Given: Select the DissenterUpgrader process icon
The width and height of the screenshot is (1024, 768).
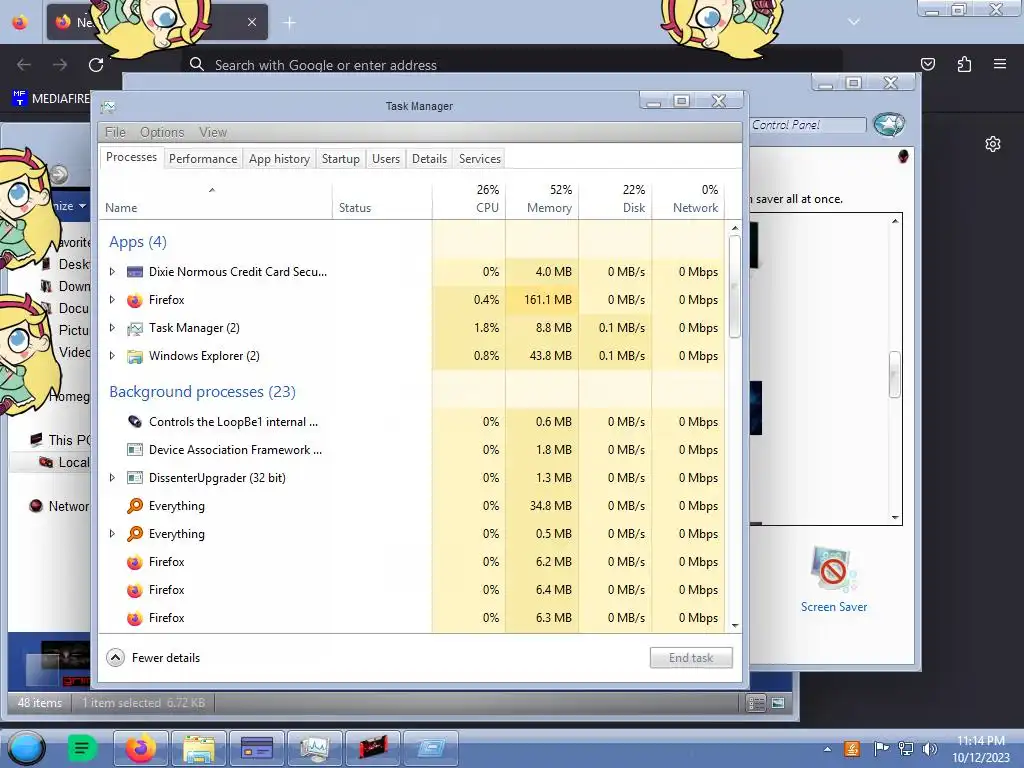Looking at the screenshot, I should pos(135,478).
